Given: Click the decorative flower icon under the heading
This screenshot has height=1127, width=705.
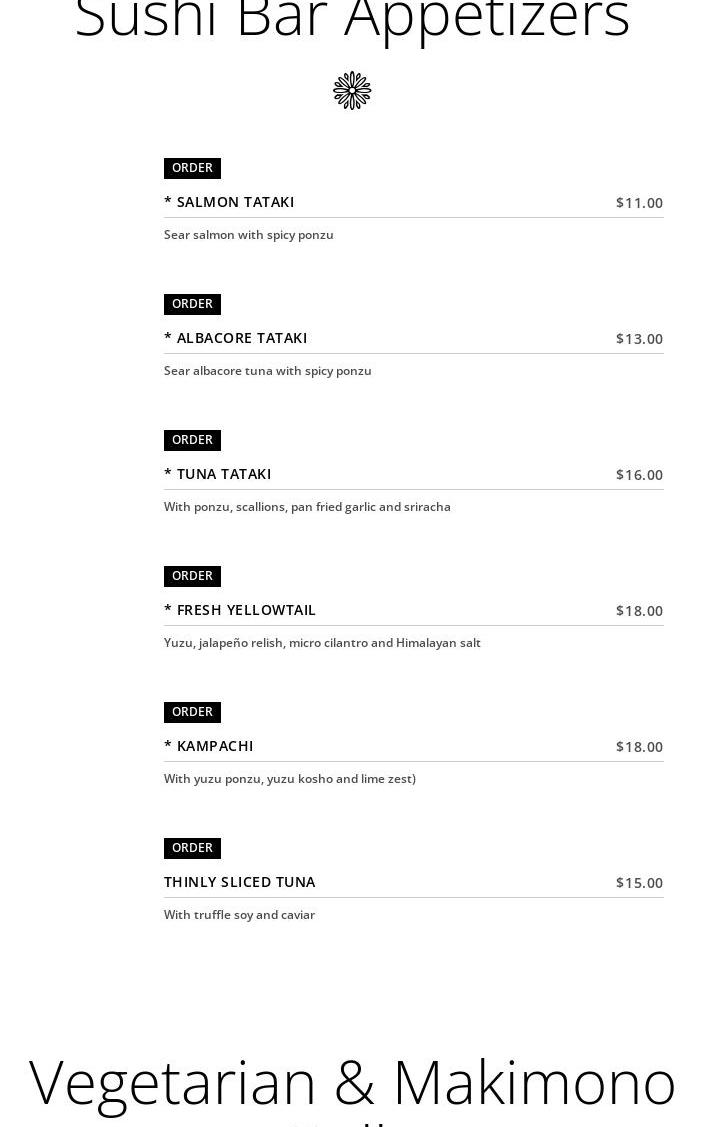Looking at the screenshot, I should pos(352,91).
